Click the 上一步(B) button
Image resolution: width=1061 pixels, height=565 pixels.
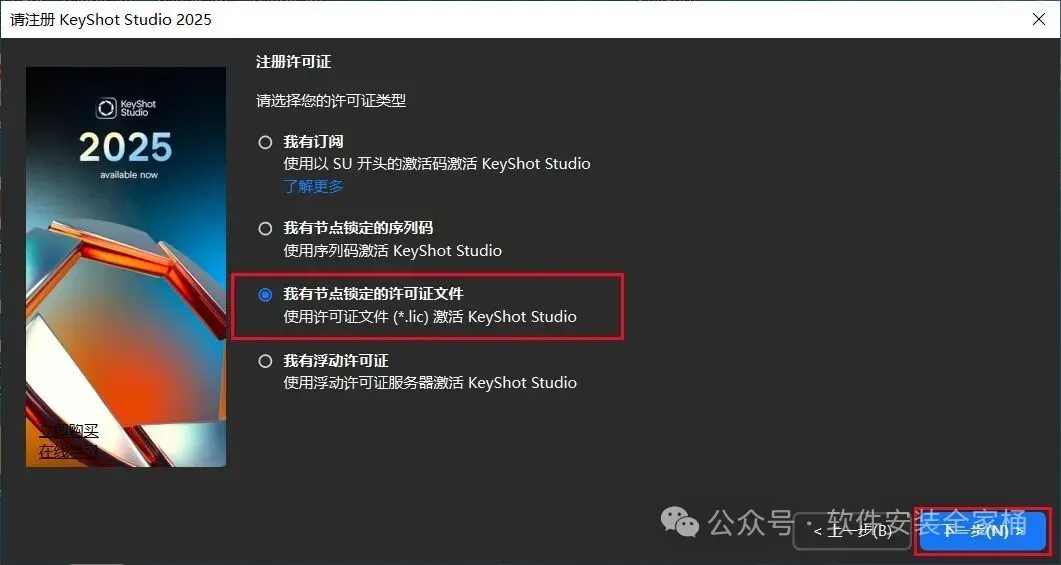pos(853,530)
